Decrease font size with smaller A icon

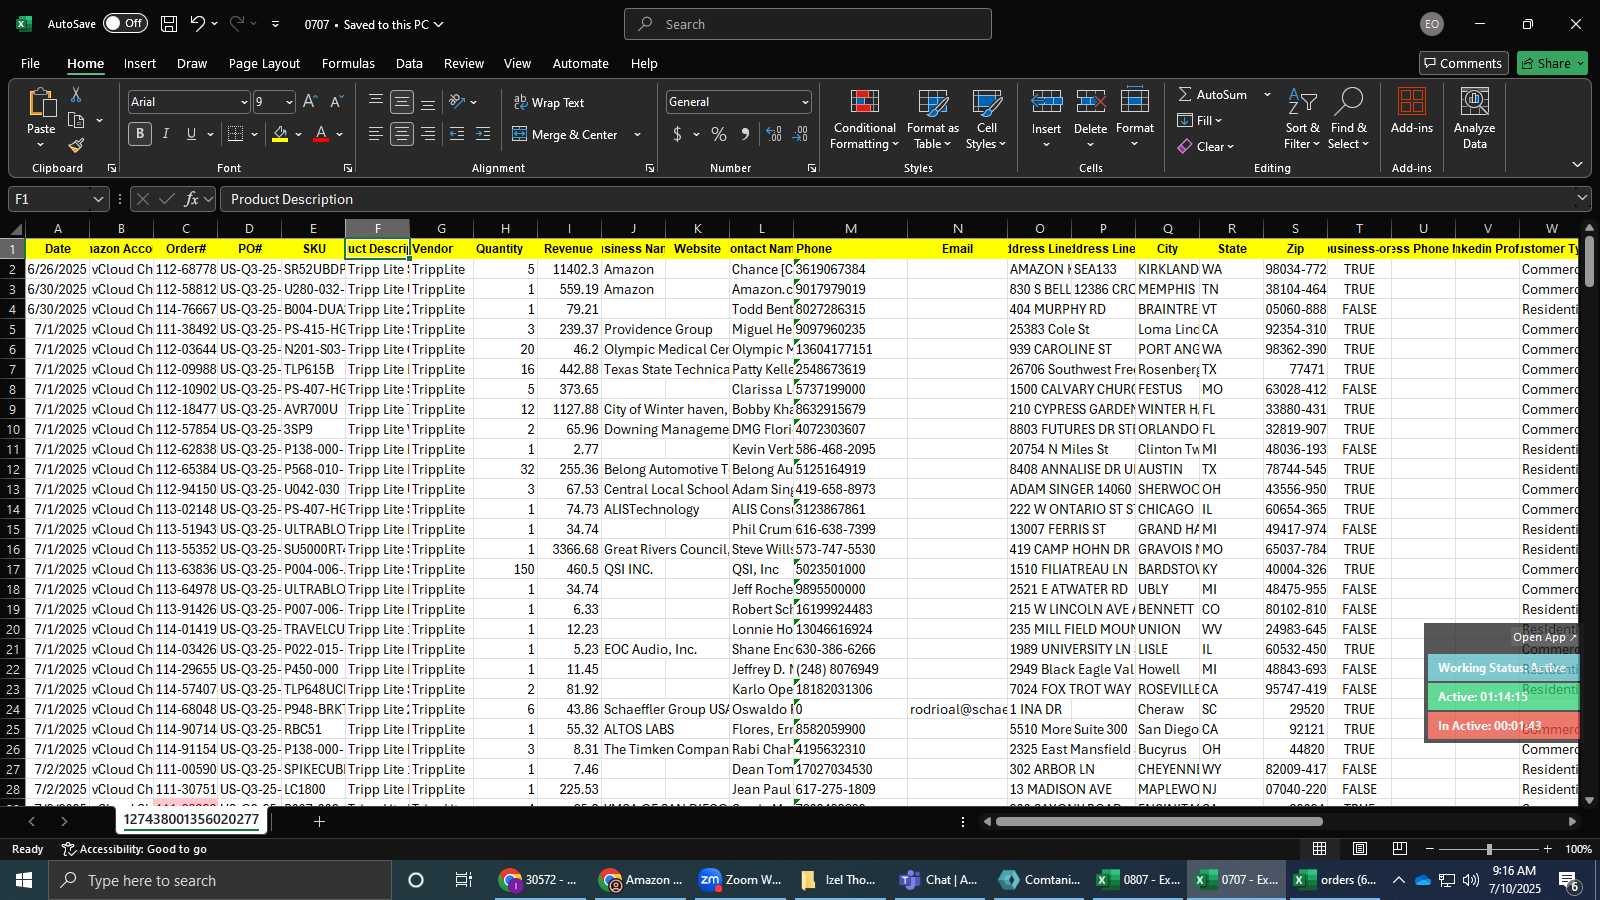336,102
